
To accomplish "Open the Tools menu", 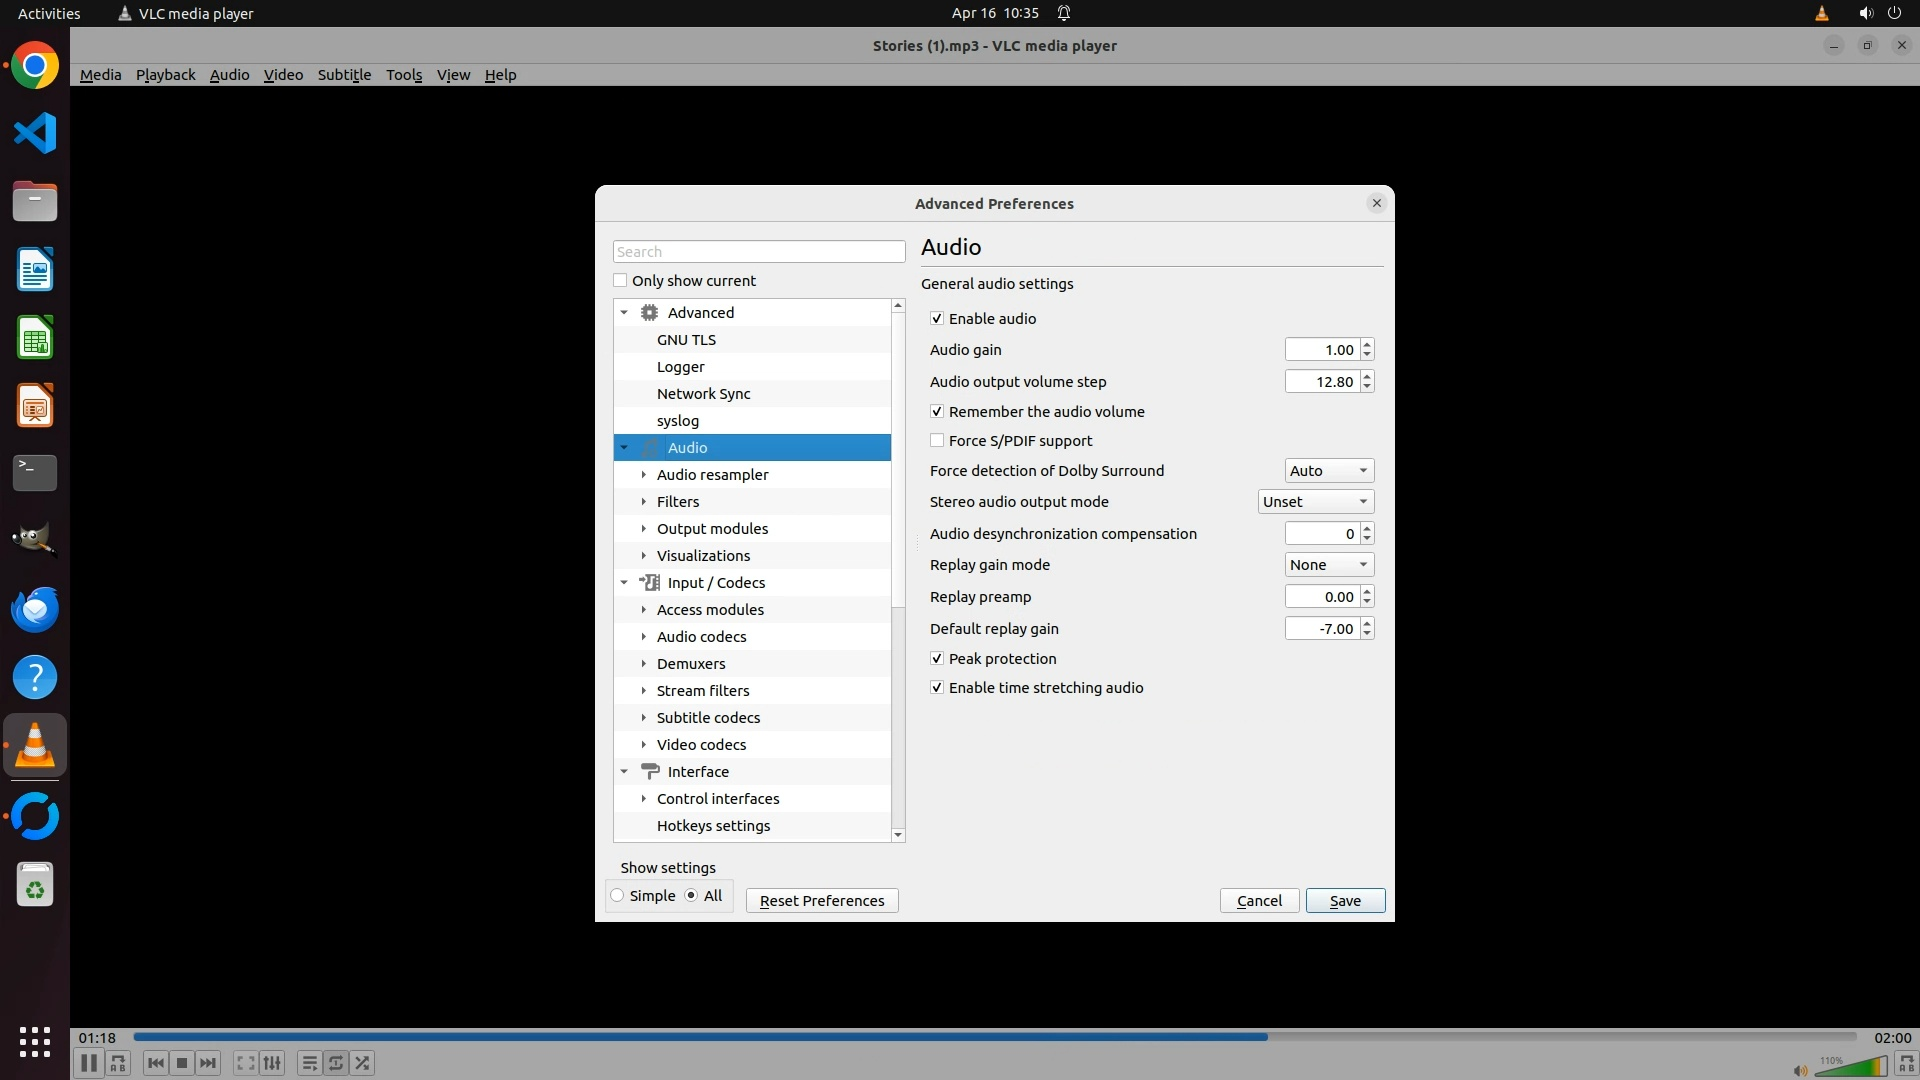I will (403, 75).
